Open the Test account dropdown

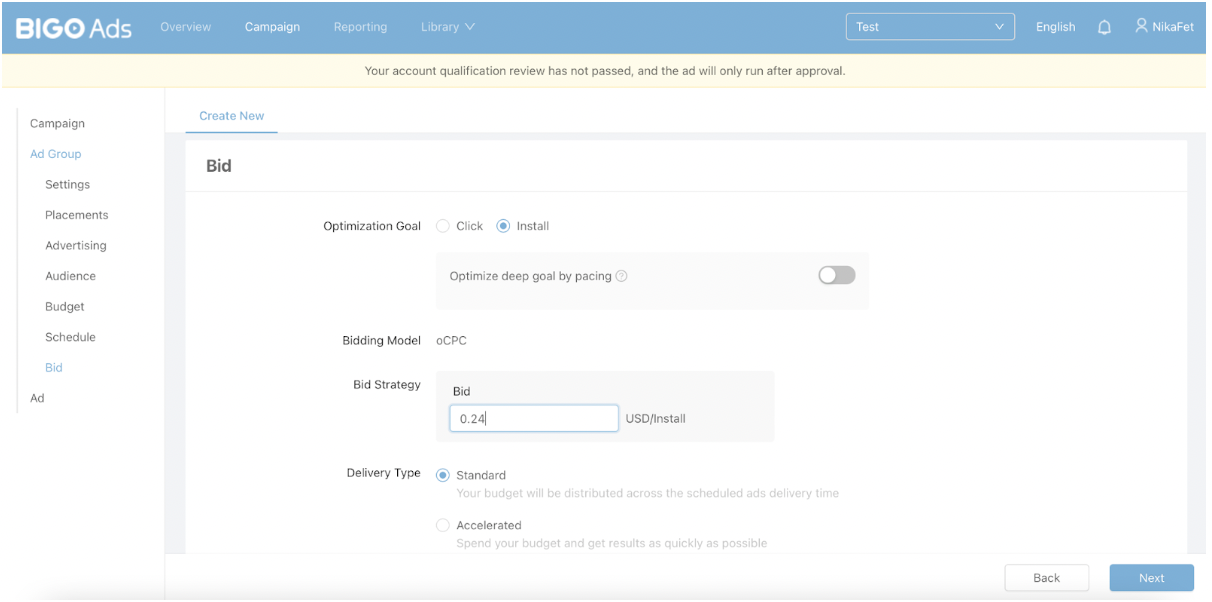[x=930, y=27]
